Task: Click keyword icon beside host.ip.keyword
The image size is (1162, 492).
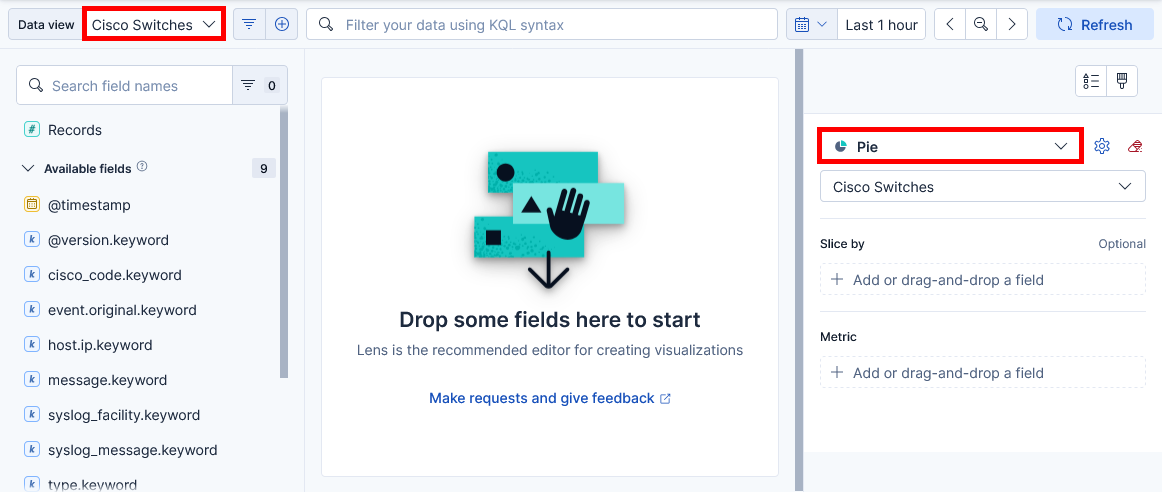Action: click(x=31, y=345)
